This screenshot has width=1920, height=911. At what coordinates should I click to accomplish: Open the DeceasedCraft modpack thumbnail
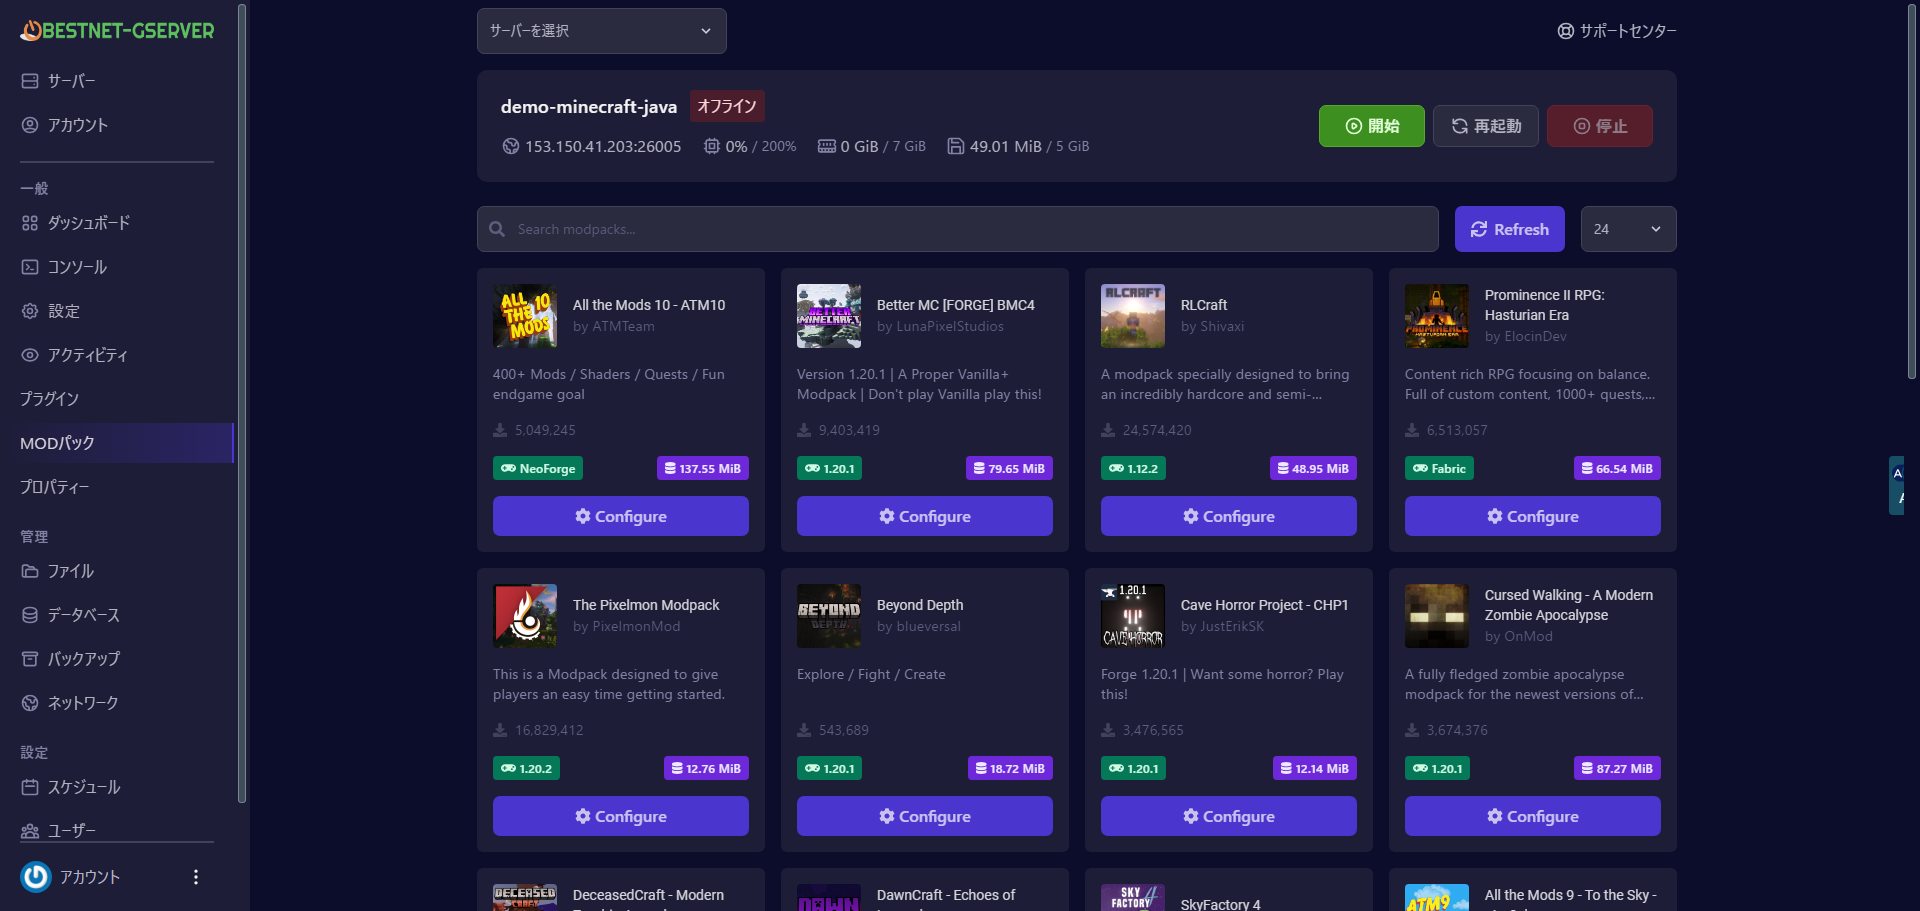[x=525, y=897]
